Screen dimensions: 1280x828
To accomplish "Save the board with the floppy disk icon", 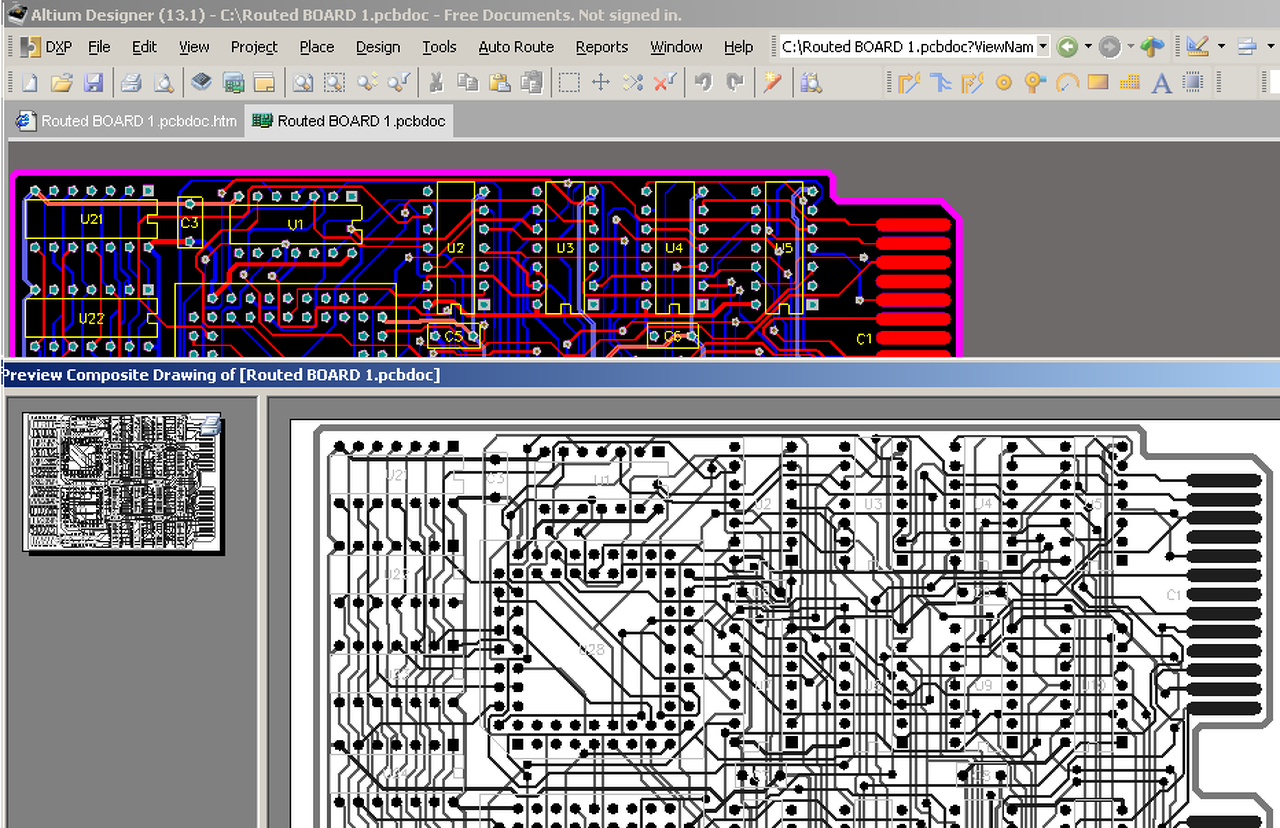I will point(93,82).
